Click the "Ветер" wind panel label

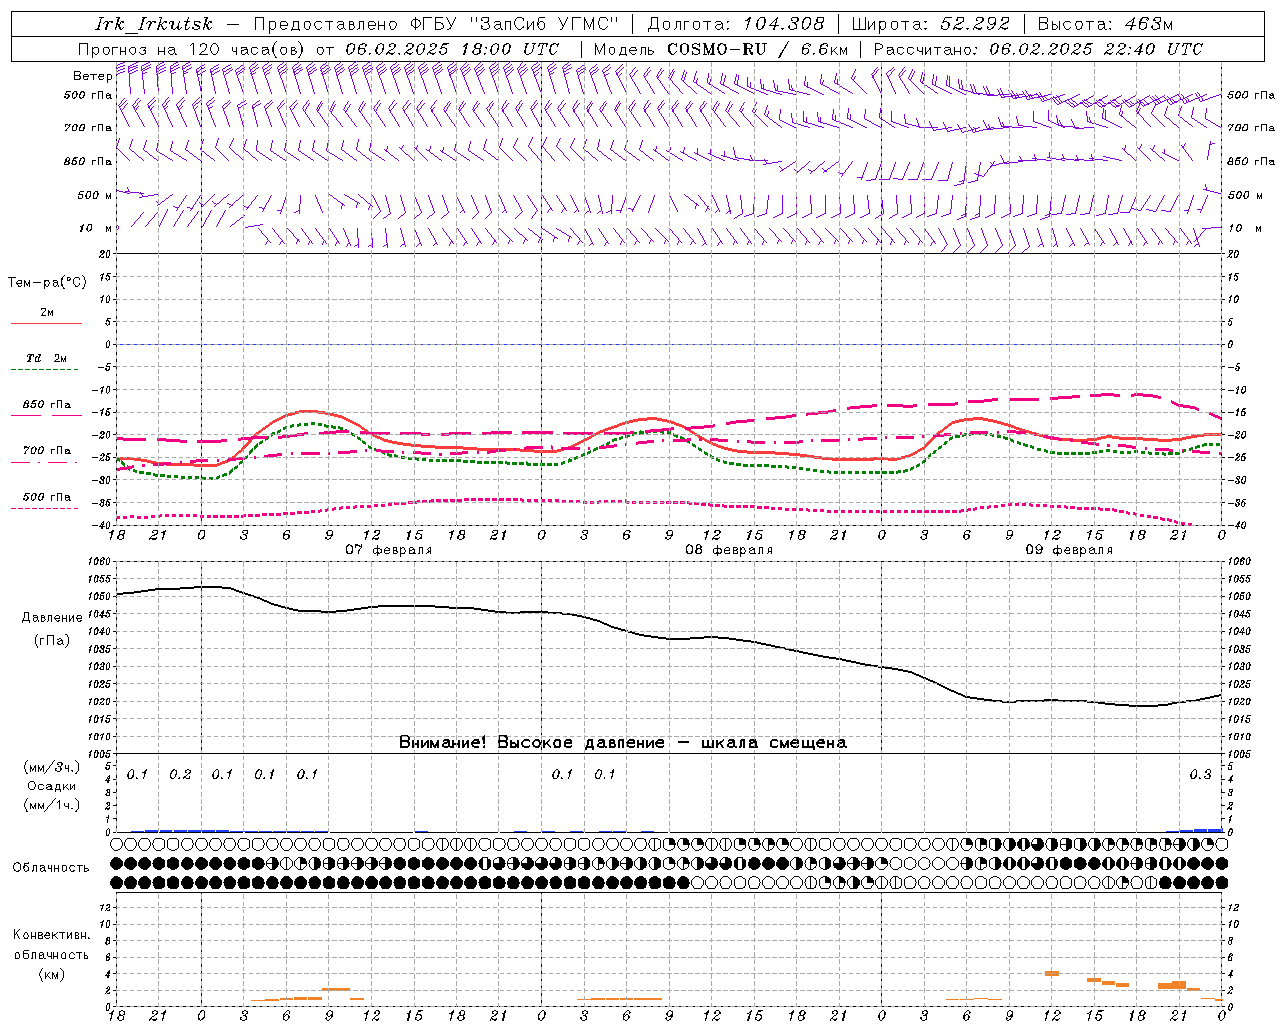point(92,76)
